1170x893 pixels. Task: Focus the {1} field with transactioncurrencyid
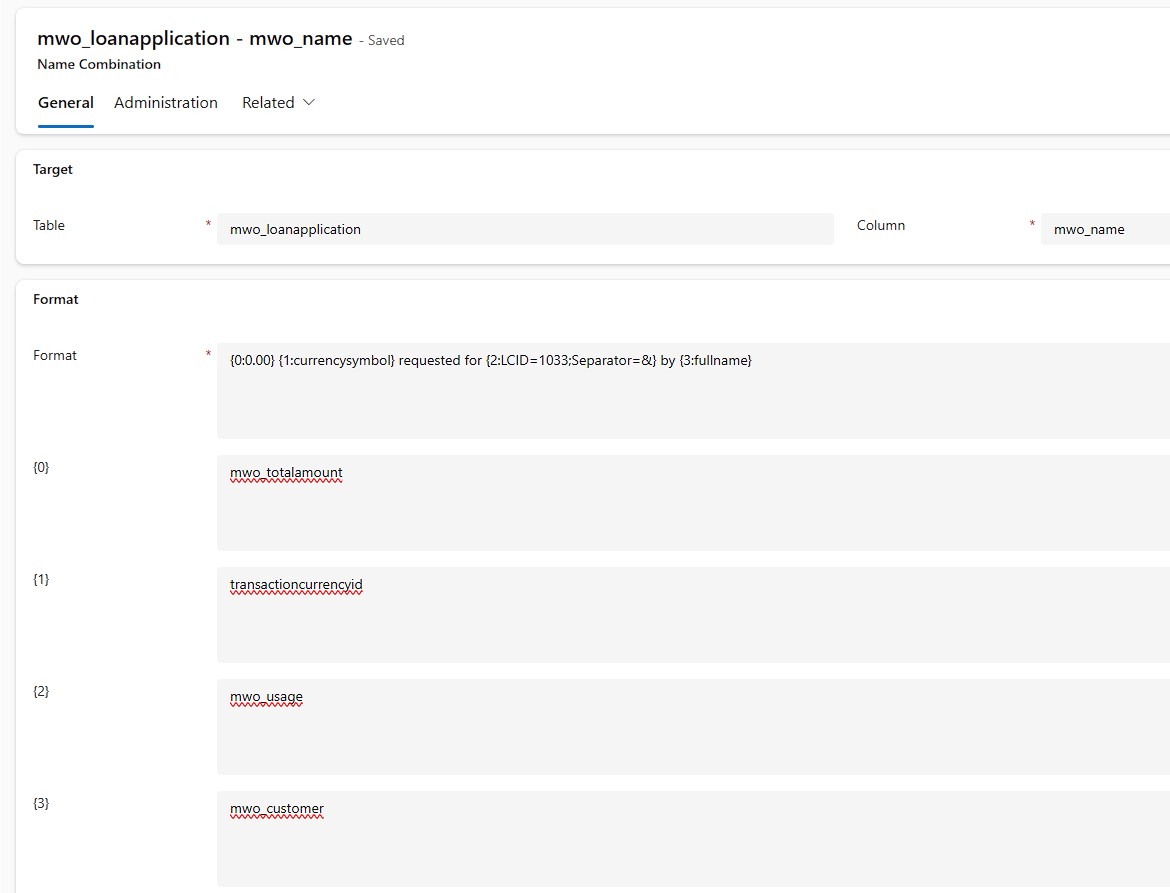(x=693, y=615)
